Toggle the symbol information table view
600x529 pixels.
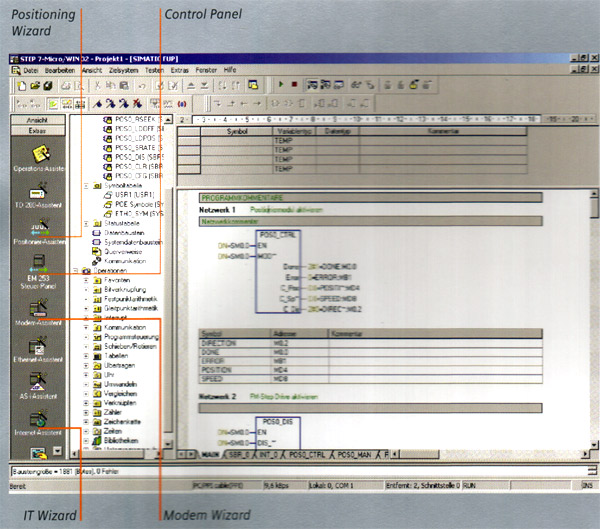(80, 104)
